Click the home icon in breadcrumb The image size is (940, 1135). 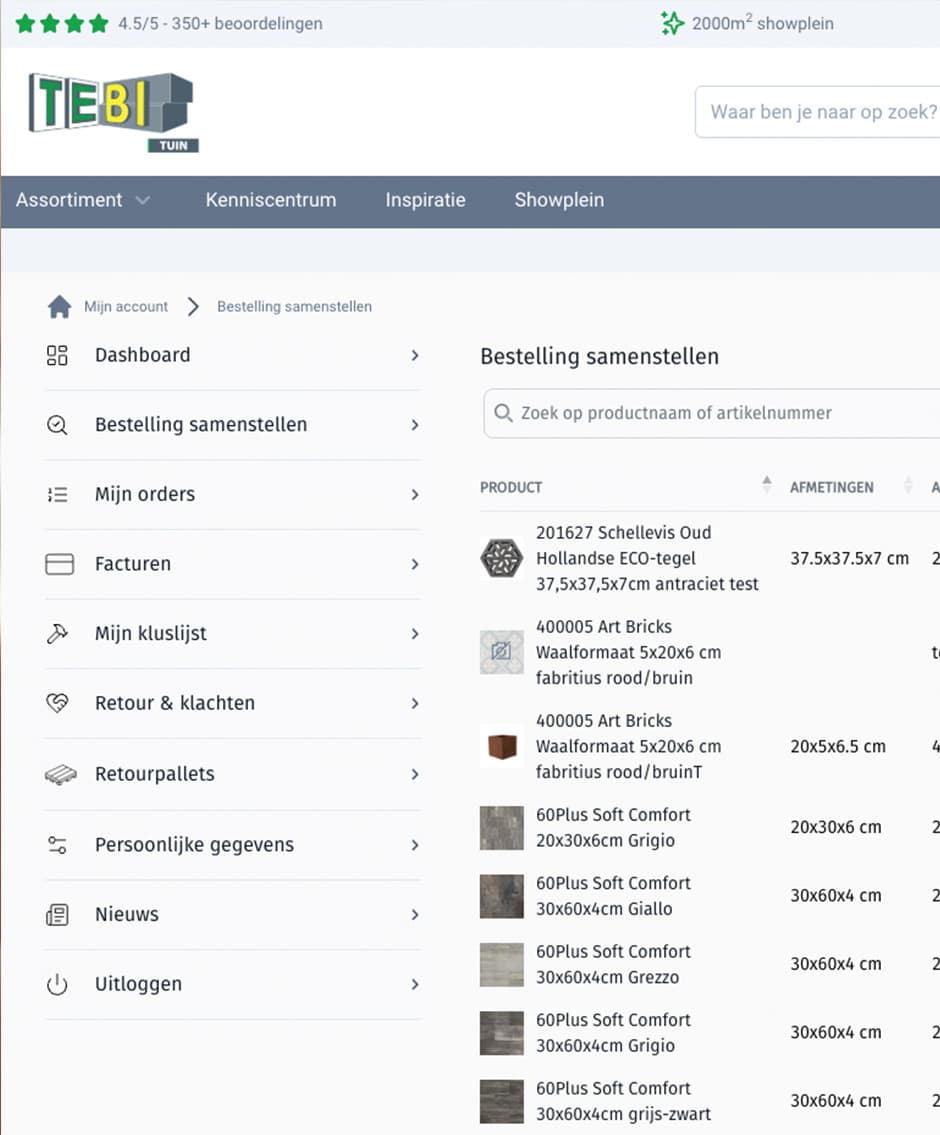59,307
